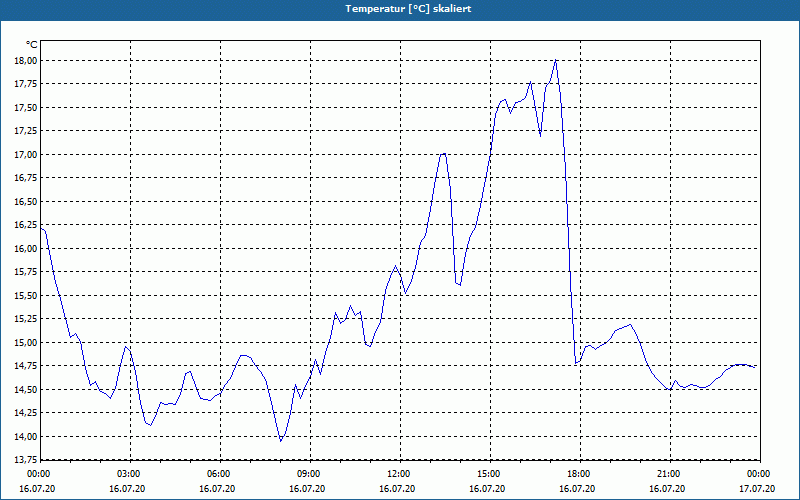
Task: Select the '18,00' y-axis label
Action: pyautogui.click(x=26, y=61)
